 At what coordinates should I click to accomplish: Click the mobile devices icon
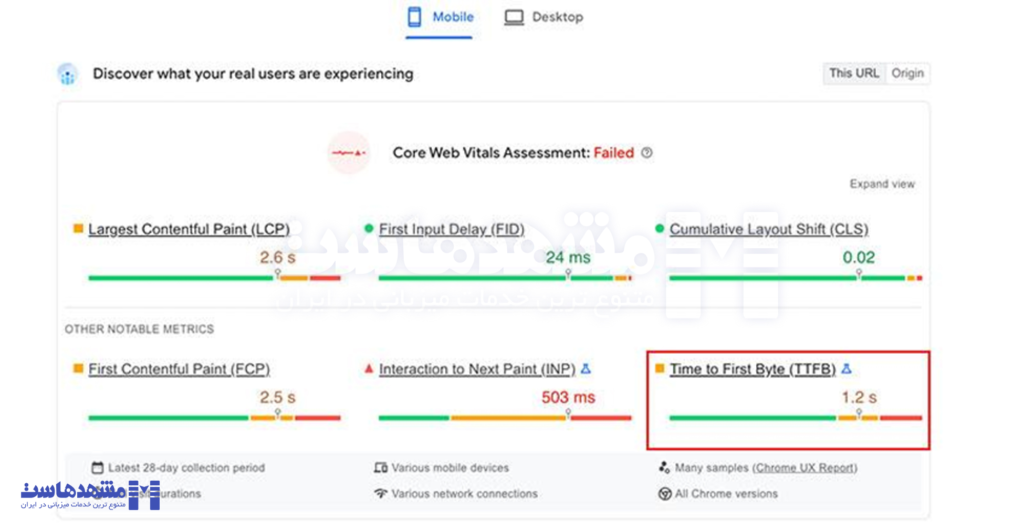pyautogui.click(x=380, y=468)
